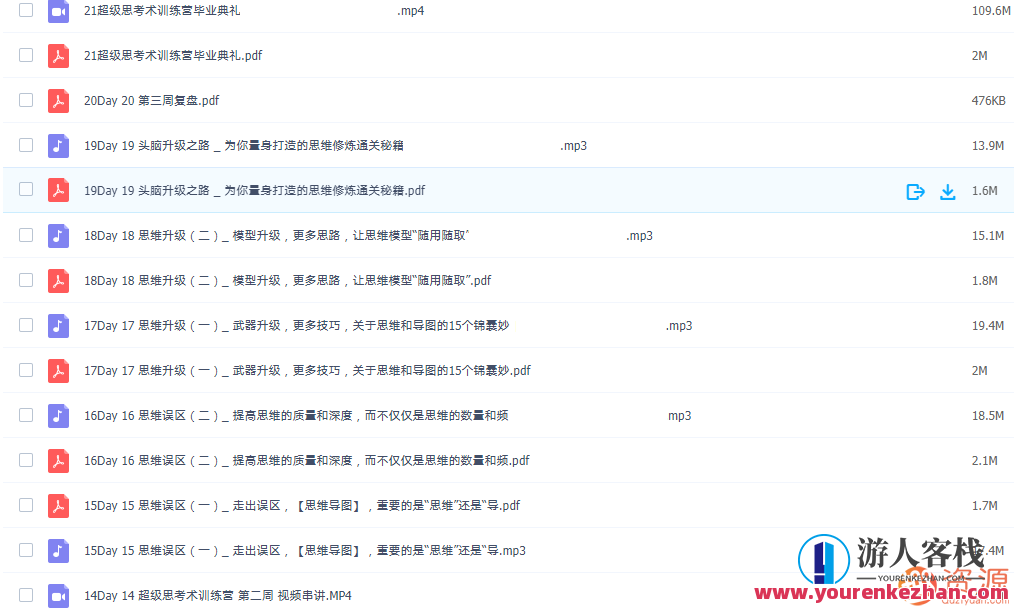1014x609 pixels.
Task: Click the video icon beside 21超级思考术训练营毕业典礼.mp4
Action: (58, 10)
